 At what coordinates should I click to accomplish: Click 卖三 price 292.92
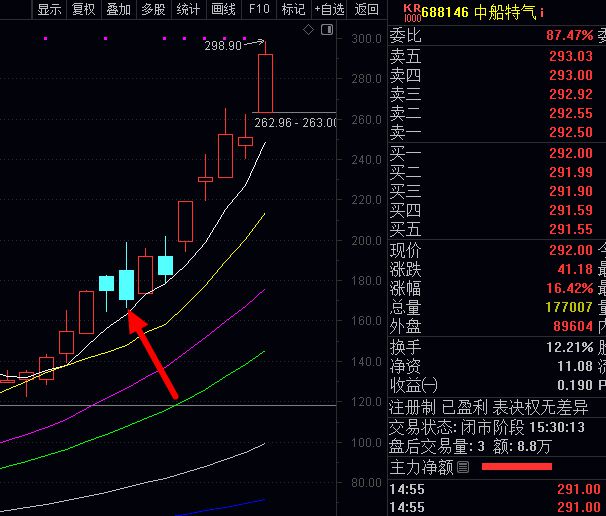pyautogui.click(x=571, y=94)
